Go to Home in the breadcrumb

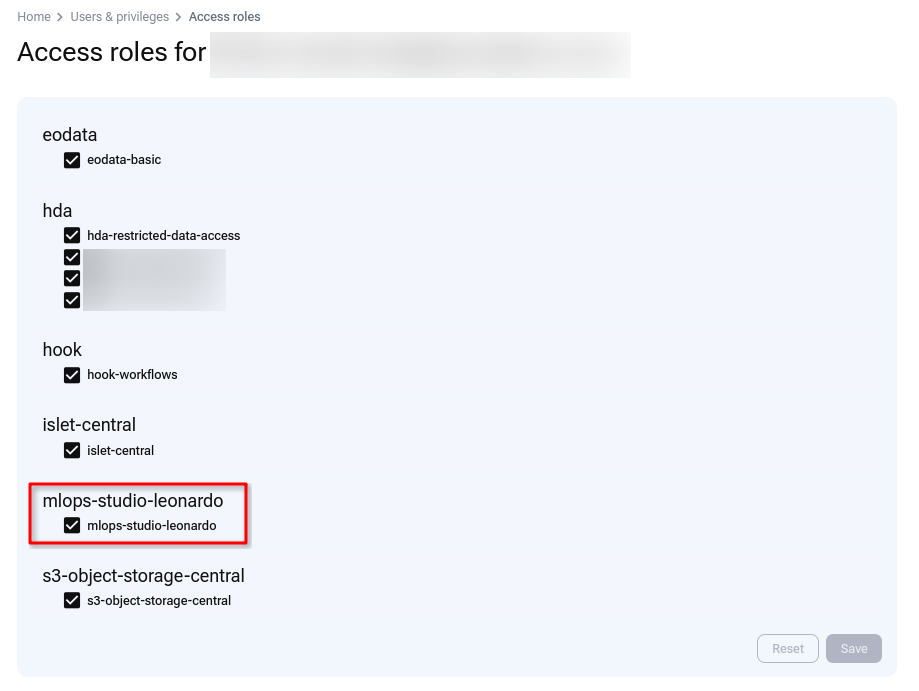tap(34, 17)
